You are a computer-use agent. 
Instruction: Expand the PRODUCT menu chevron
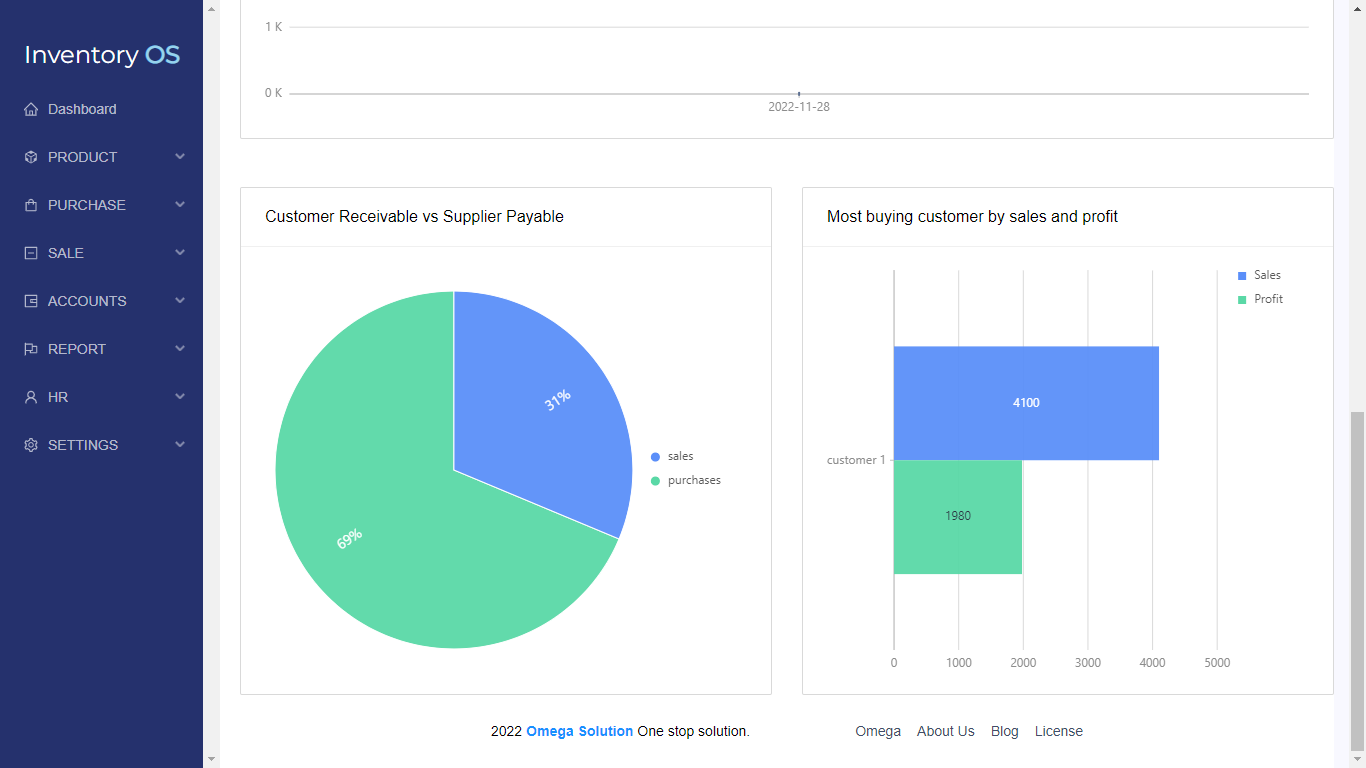click(x=180, y=157)
